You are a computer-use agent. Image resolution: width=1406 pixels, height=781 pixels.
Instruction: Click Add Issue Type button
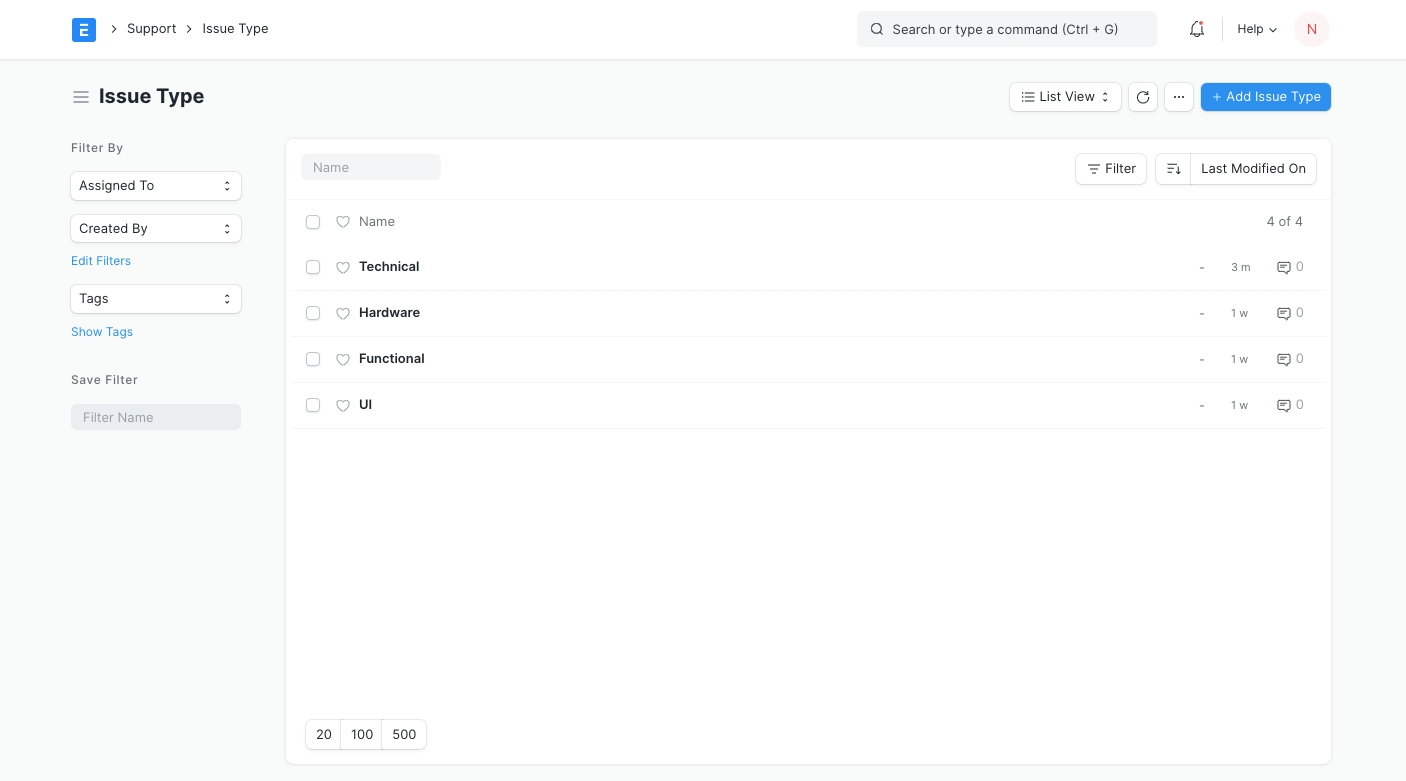[1265, 97]
